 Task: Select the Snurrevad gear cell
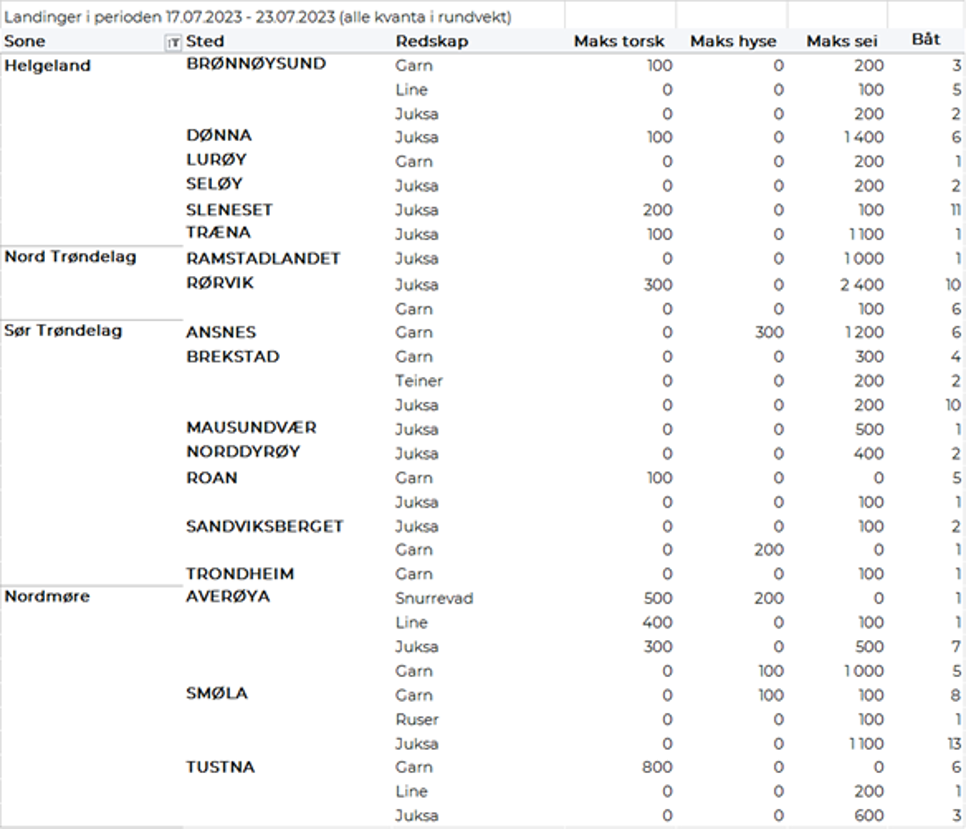434,598
